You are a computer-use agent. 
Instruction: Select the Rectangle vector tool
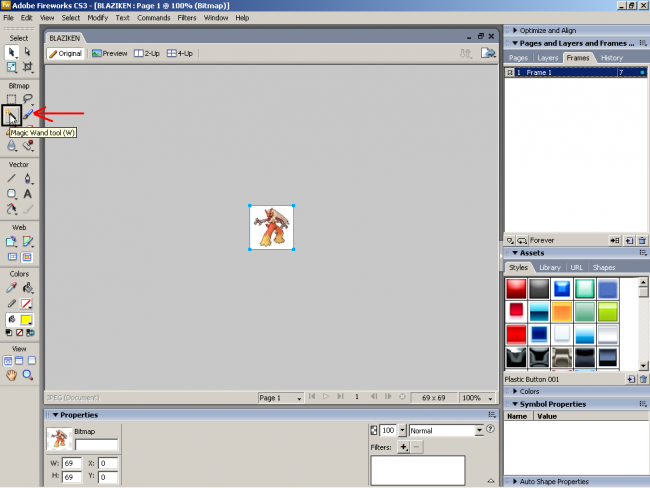[x=11, y=194]
